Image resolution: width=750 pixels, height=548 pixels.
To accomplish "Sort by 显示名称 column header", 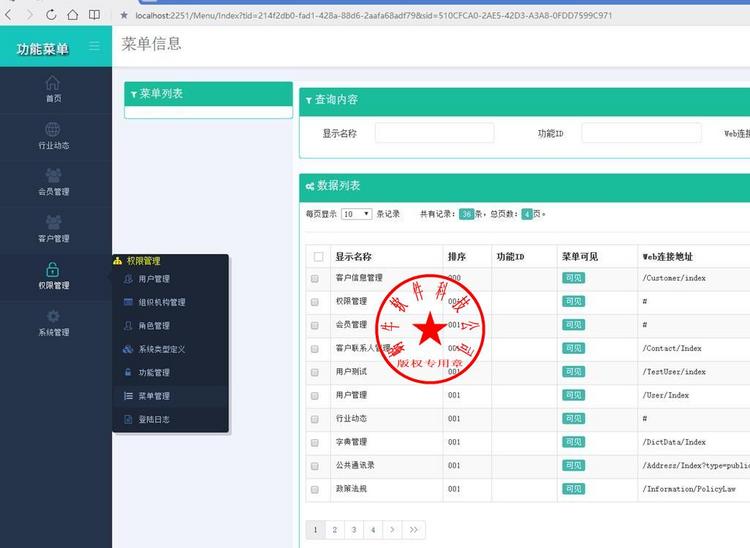I will coord(353,257).
